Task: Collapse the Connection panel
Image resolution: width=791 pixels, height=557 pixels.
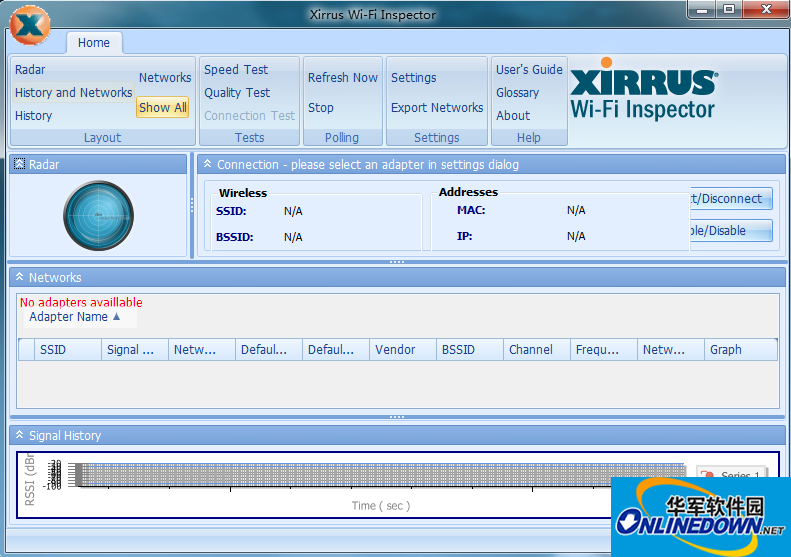Action: (x=207, y=164)
